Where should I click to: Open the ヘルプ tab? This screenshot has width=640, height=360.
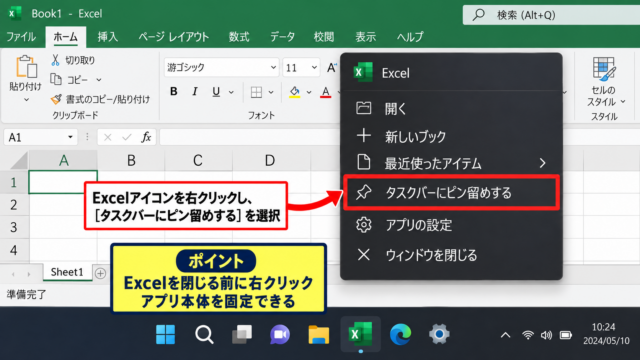click(x=410, y=37)
